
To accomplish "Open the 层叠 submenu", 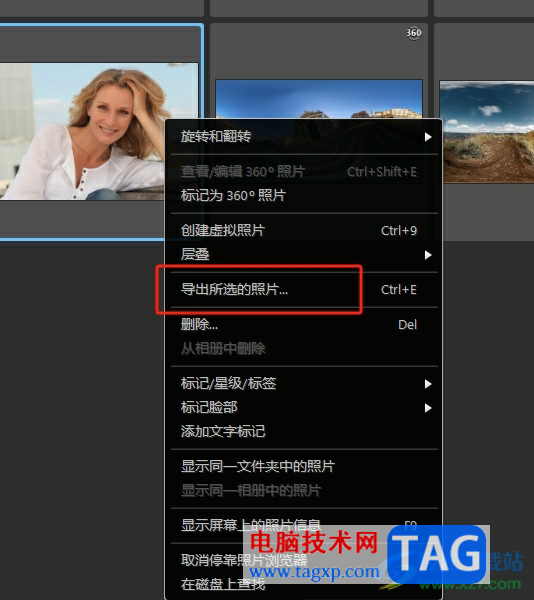I will click(x=304, y=254).
